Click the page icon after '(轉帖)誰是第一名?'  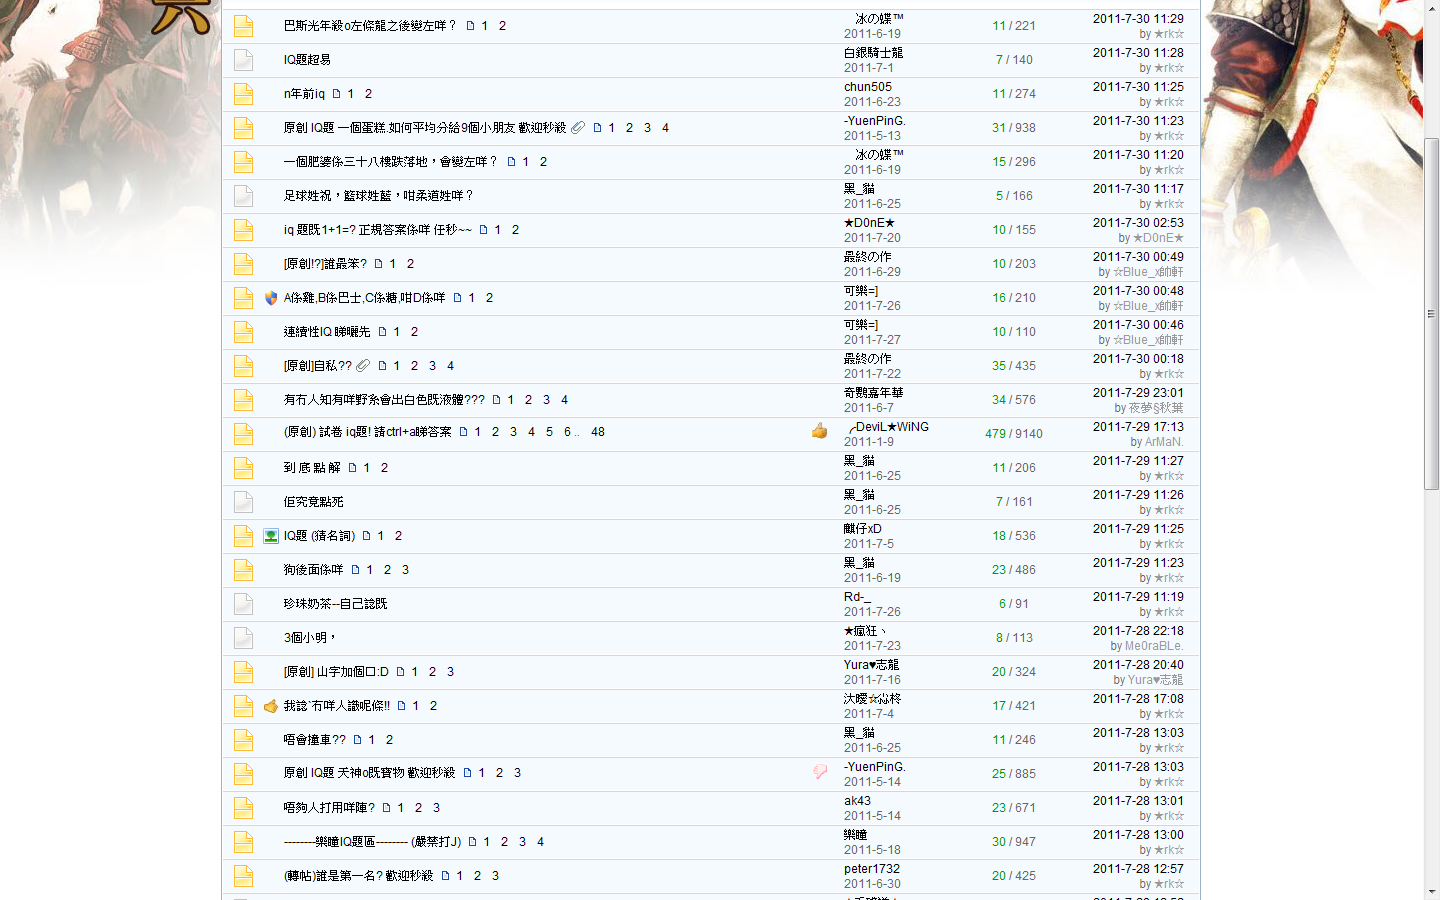445,876
